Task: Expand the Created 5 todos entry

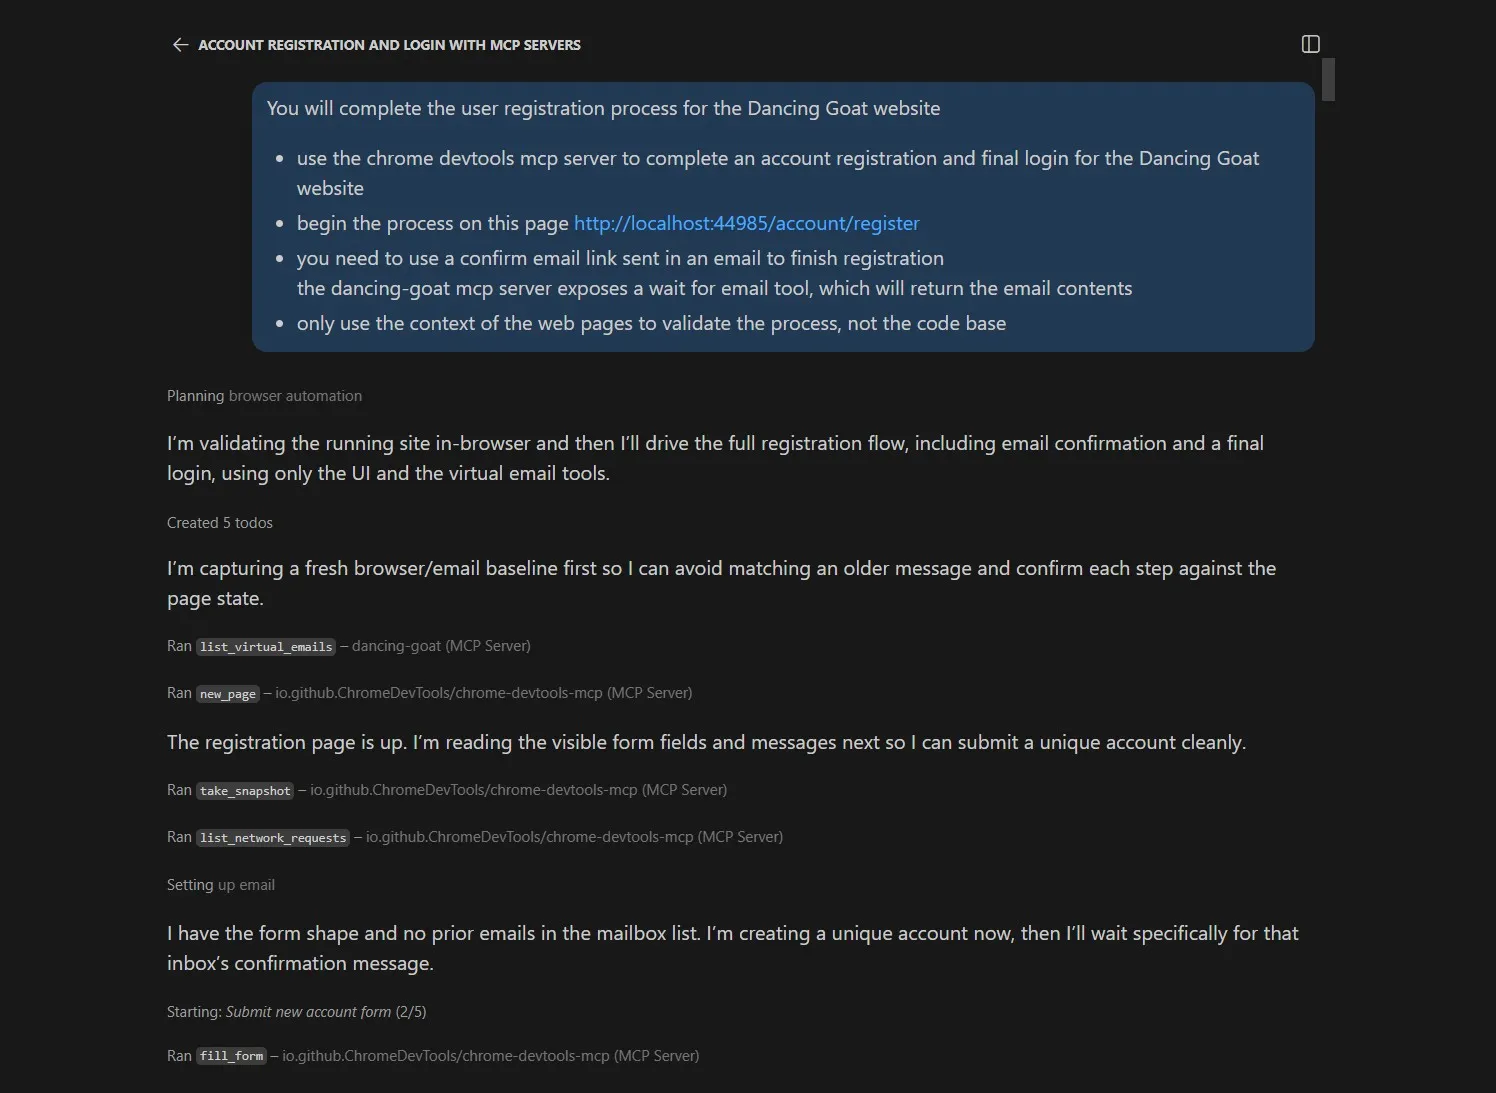Action: [x=219, y=523]
